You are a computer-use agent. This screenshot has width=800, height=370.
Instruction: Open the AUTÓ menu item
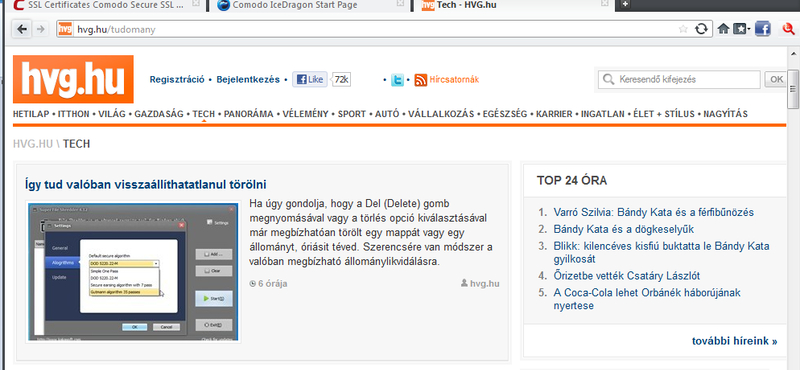coord(387,114)
